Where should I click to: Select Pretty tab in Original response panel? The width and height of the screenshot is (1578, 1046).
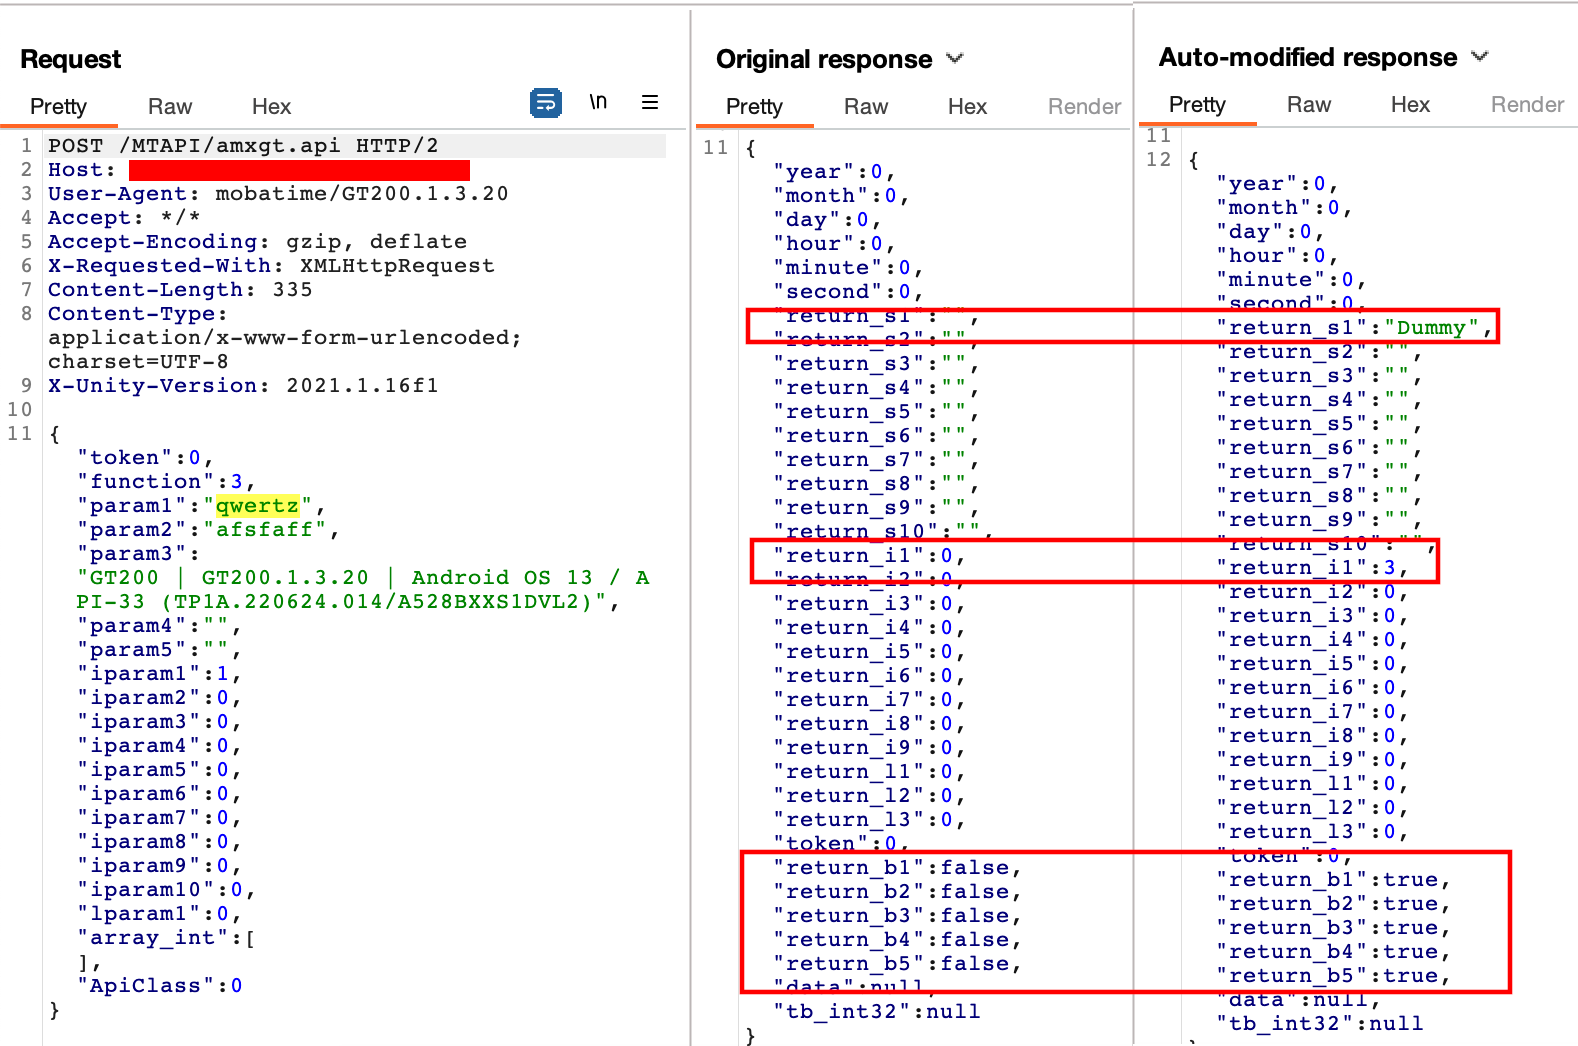(754, 106)
